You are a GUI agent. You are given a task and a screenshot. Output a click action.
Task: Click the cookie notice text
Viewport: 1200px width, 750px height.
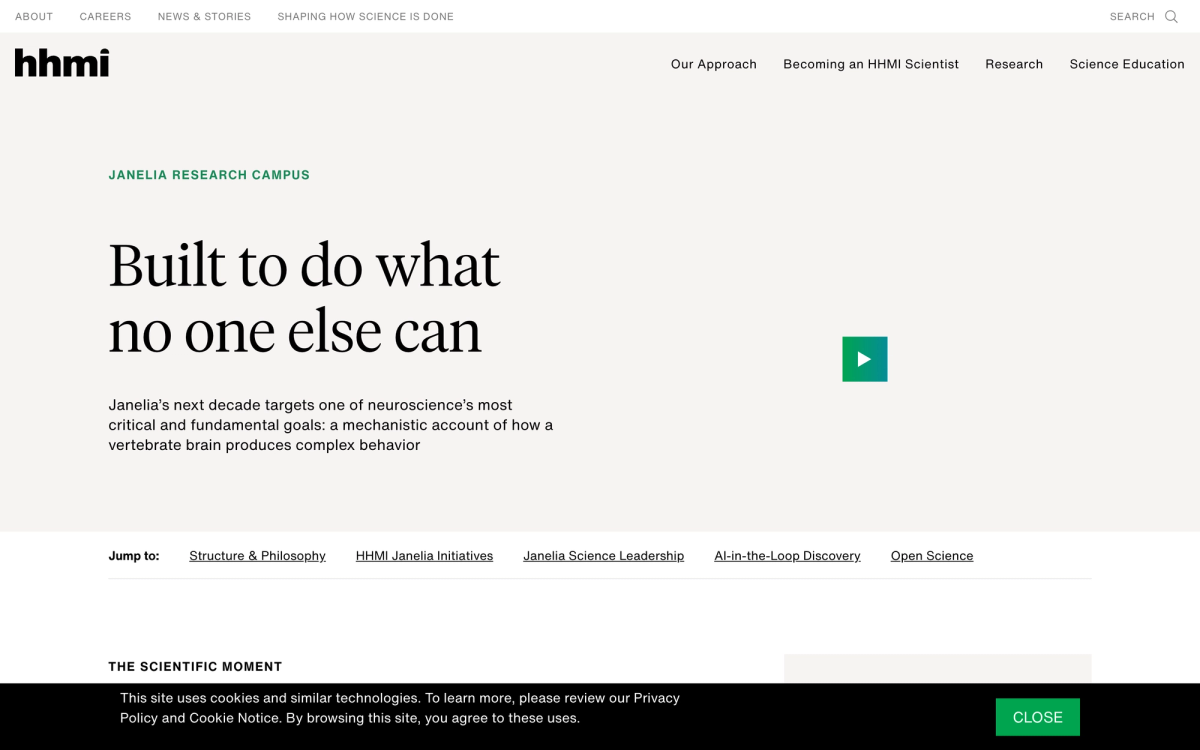[x=400, y=708]
